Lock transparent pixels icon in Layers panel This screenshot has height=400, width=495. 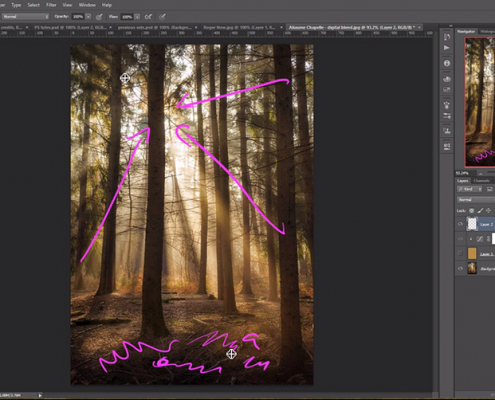[471, 211]
